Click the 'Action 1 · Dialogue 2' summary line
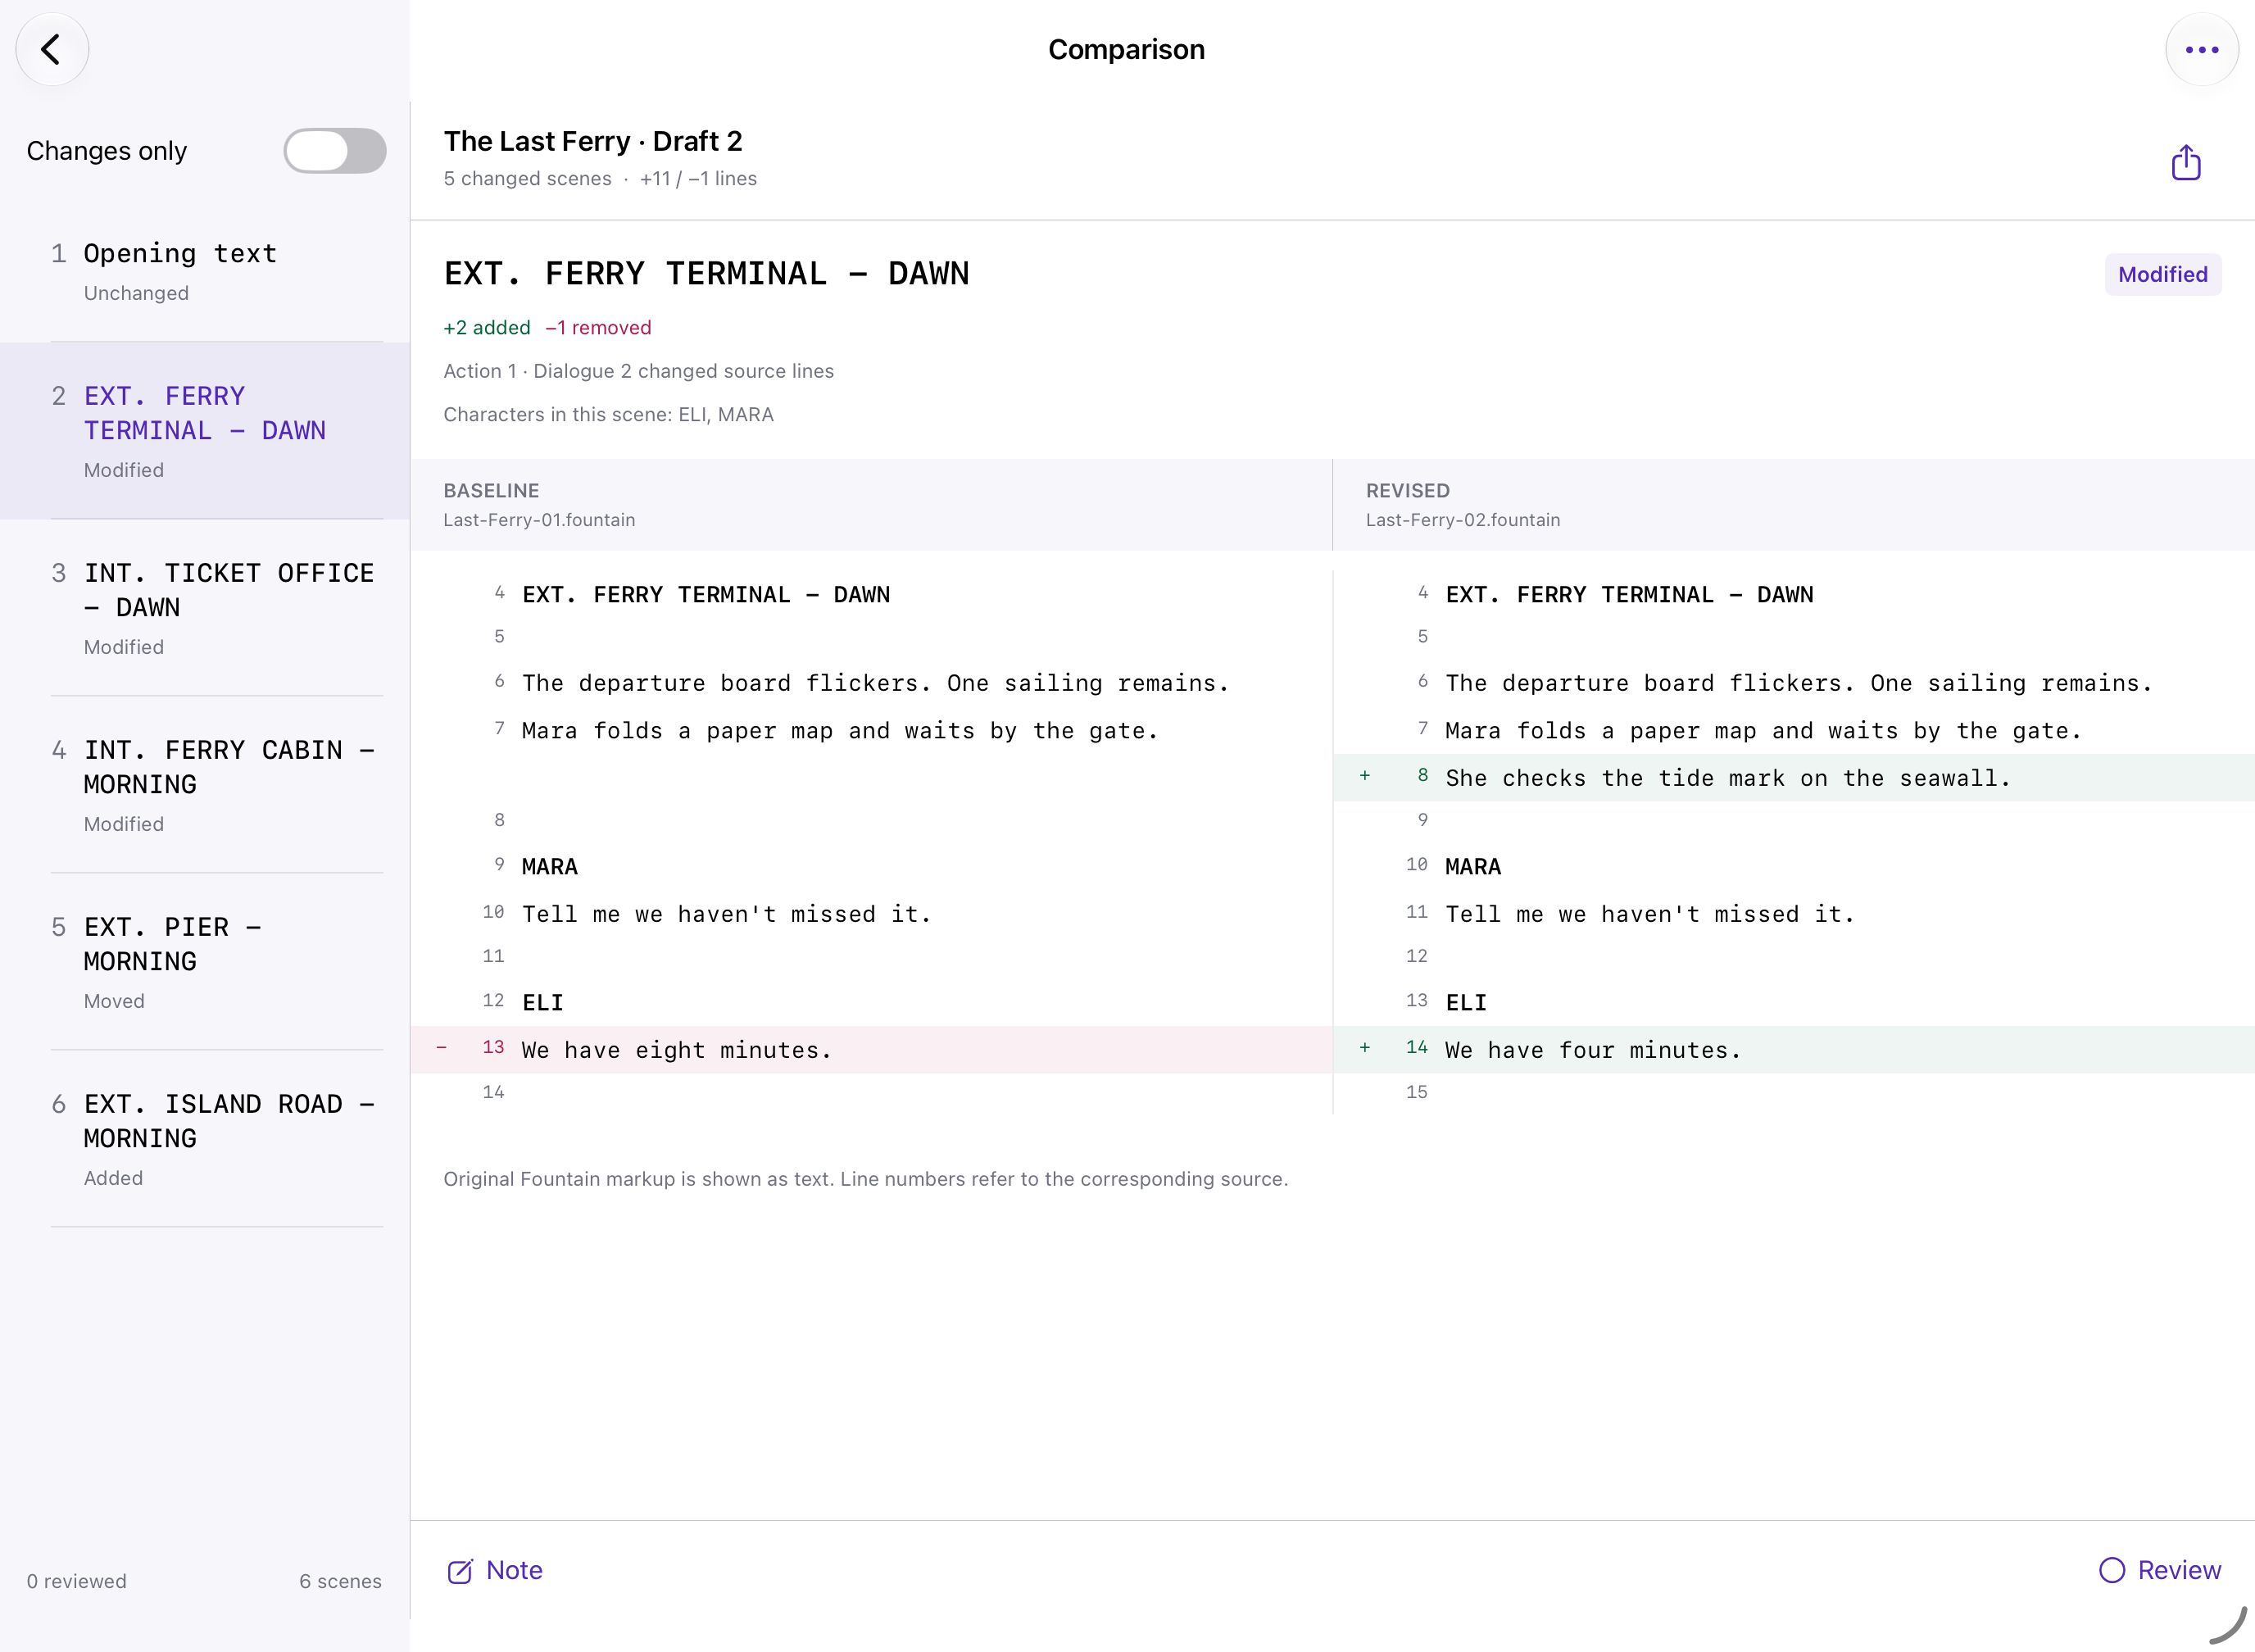The image size is (2255, 1652). [x=638, y=371]
